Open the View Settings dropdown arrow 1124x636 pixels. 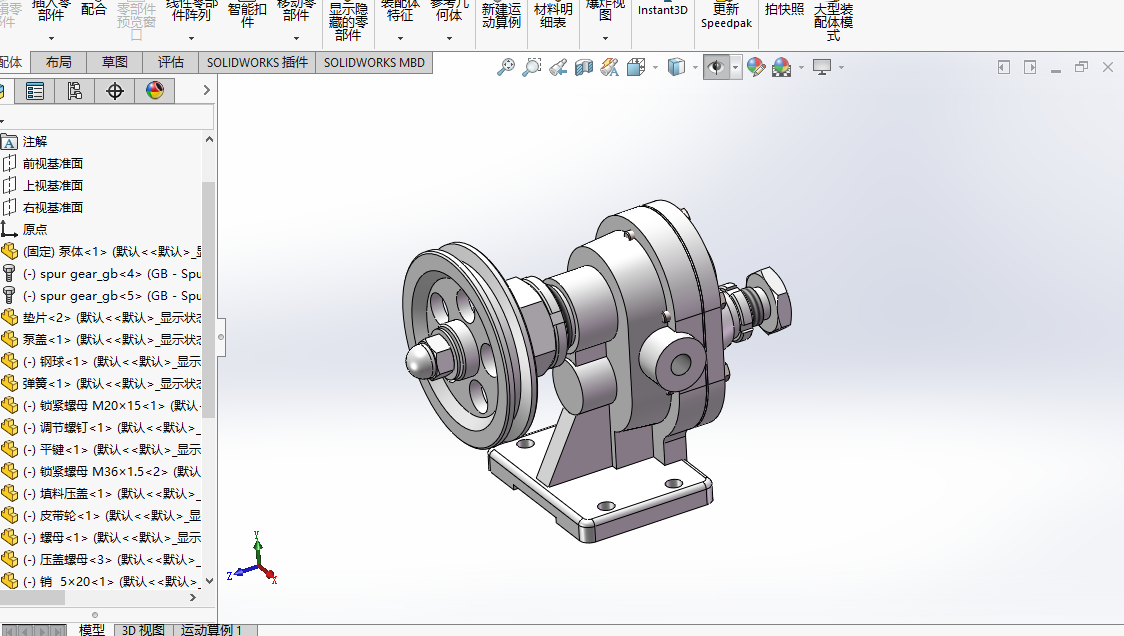click(842, 67)
